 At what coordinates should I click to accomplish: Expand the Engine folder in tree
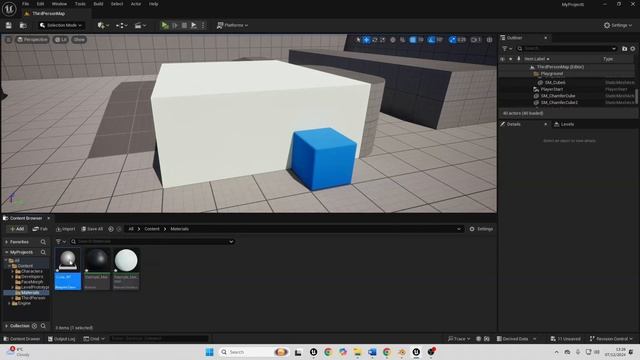tap(9, 304)
